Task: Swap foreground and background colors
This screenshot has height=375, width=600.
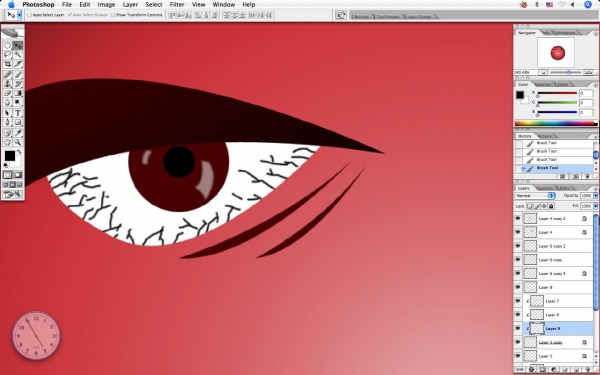Action: [19, 152]
